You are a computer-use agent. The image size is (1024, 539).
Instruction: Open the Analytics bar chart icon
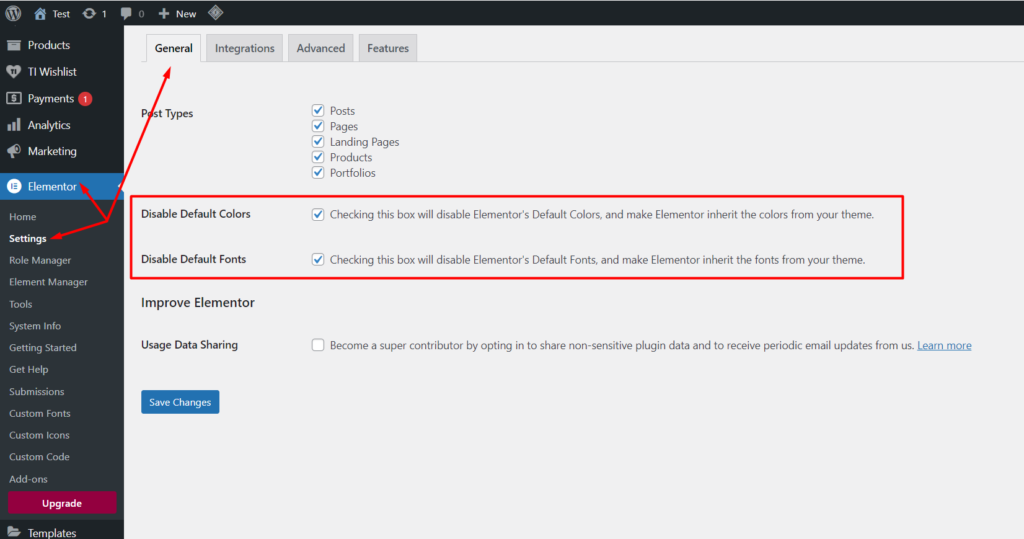(14, 125)
